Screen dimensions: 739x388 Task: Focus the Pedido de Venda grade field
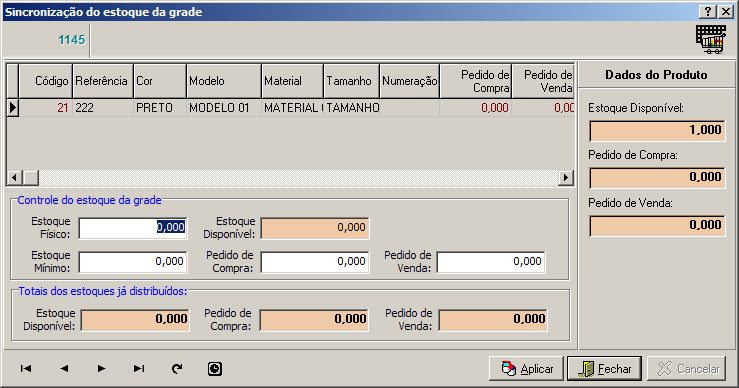491,262
